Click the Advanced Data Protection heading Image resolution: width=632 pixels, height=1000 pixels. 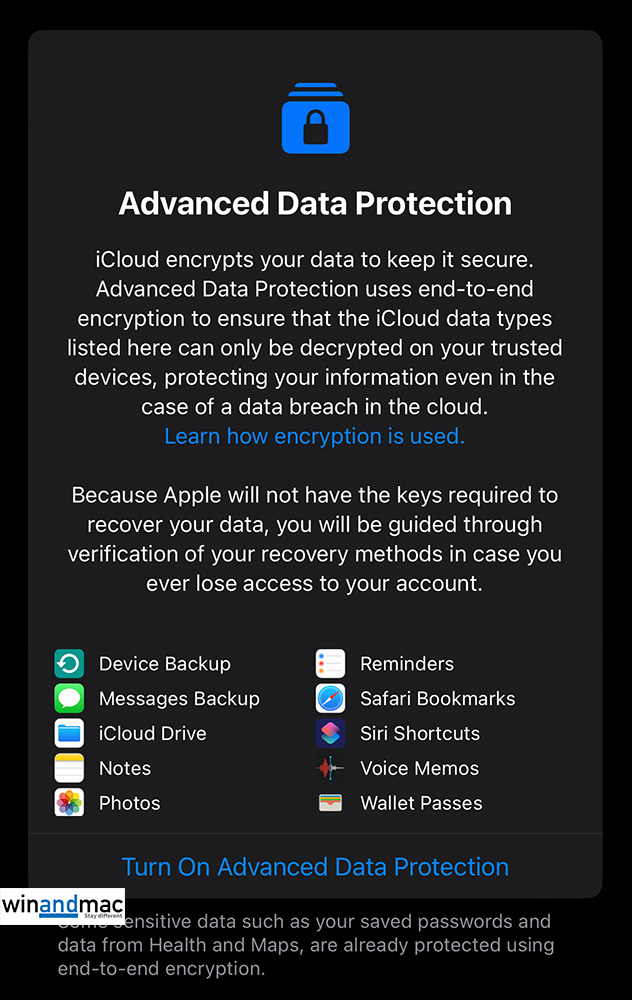(x=315, y=203)
